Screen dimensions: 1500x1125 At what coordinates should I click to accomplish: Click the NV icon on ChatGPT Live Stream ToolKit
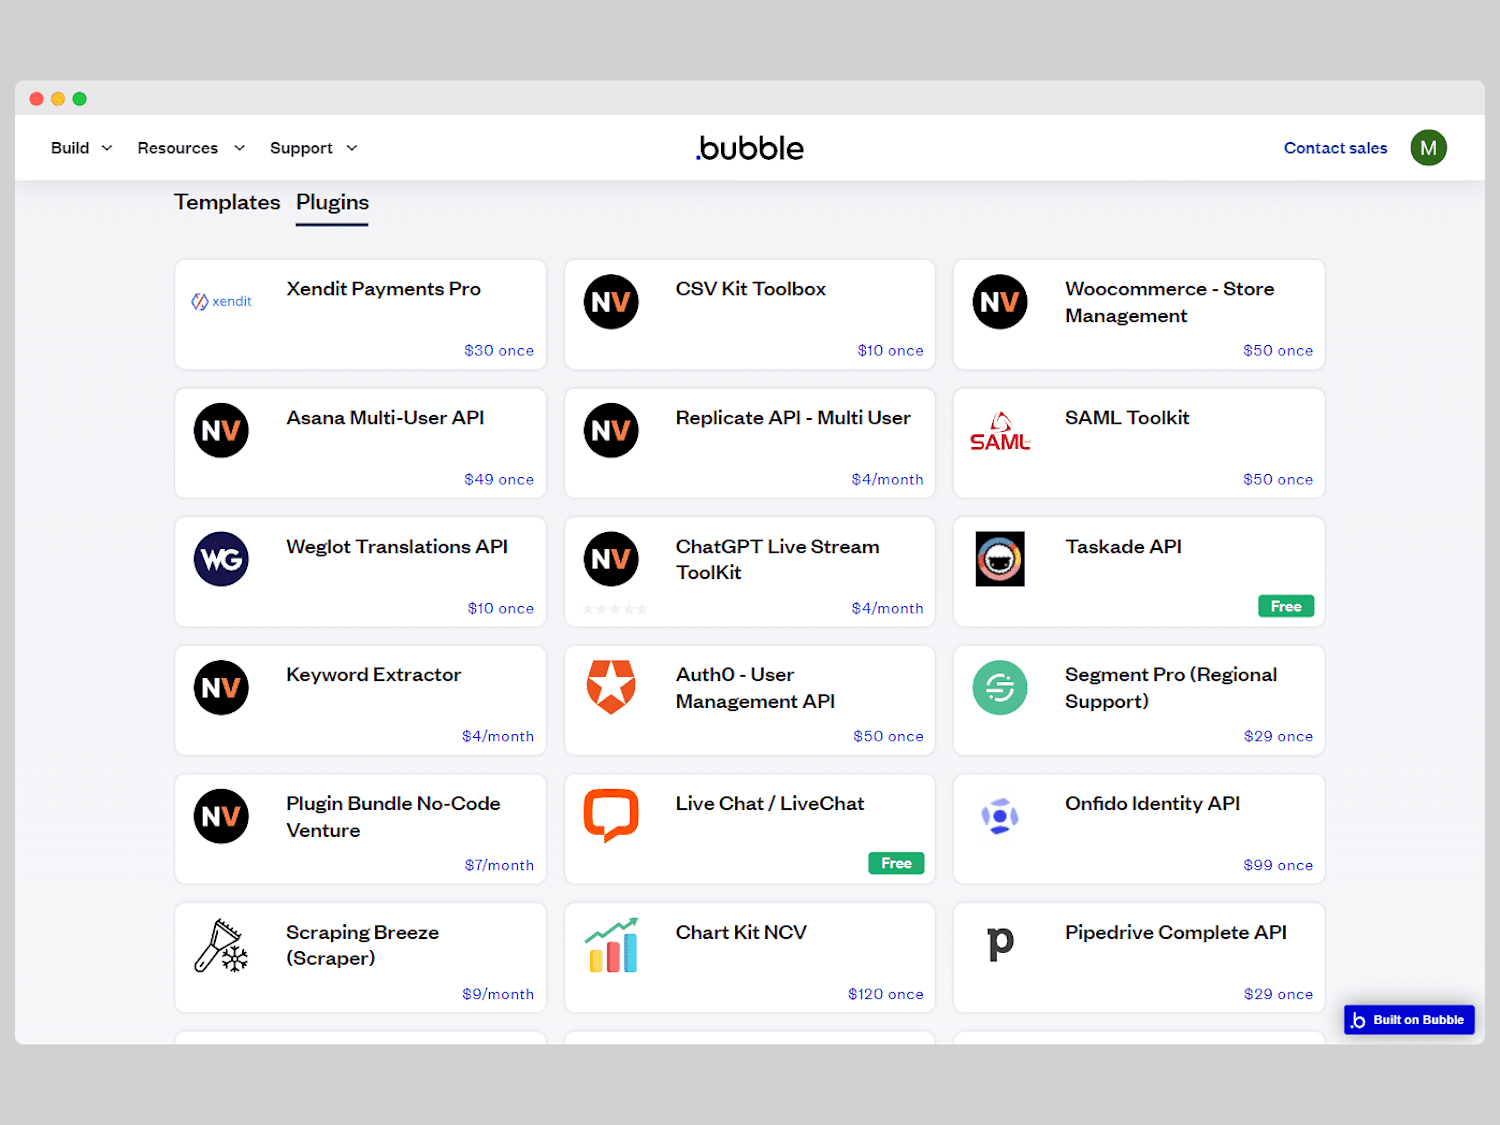point(611,559)
